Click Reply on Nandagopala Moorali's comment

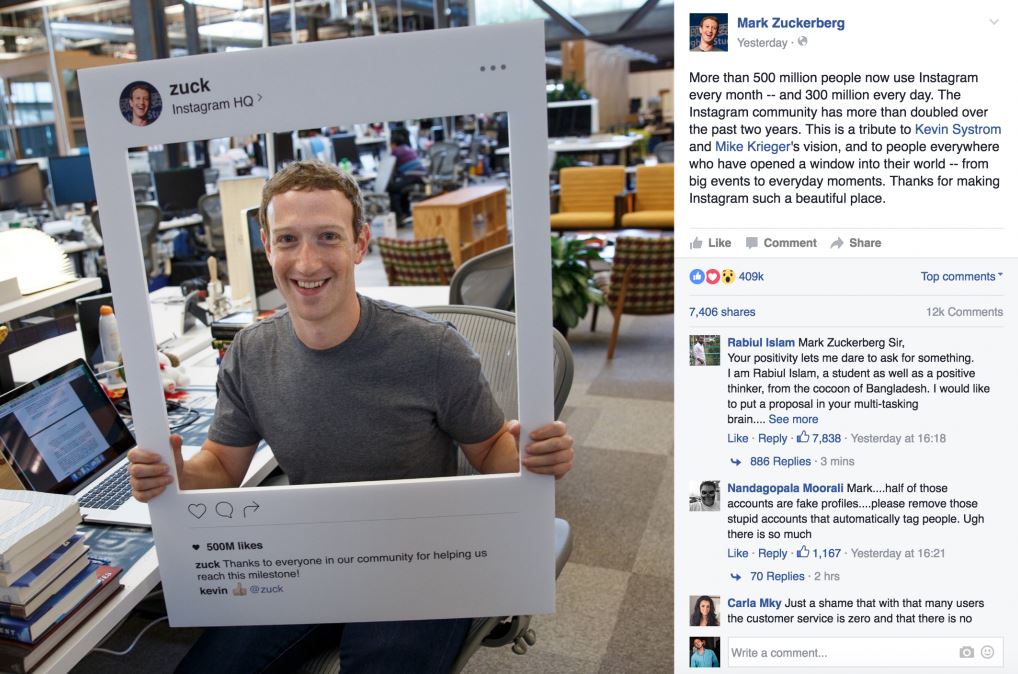coord(772,553)
